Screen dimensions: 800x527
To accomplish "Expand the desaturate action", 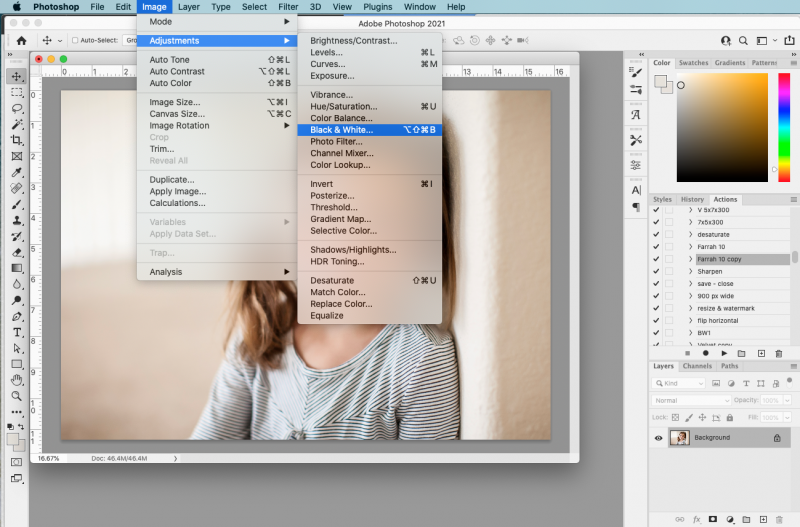I will pyautogui.click(x=690, y=235).
